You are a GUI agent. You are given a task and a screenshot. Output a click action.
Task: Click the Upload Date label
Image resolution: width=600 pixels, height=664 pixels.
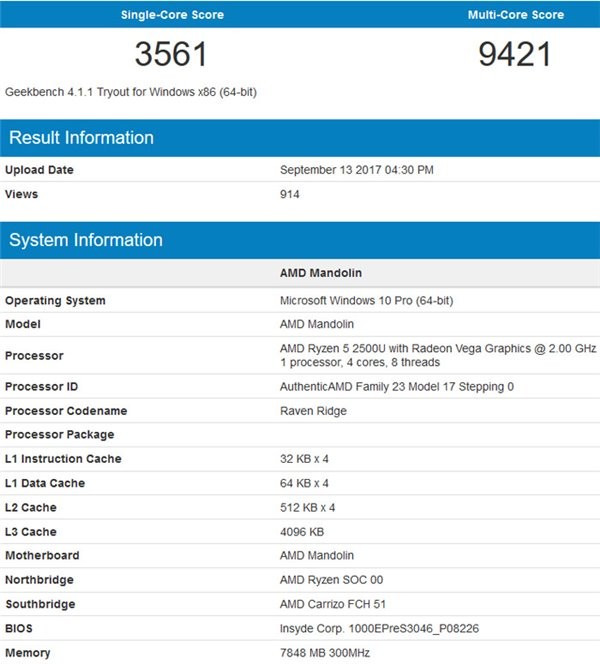(39, 170)
